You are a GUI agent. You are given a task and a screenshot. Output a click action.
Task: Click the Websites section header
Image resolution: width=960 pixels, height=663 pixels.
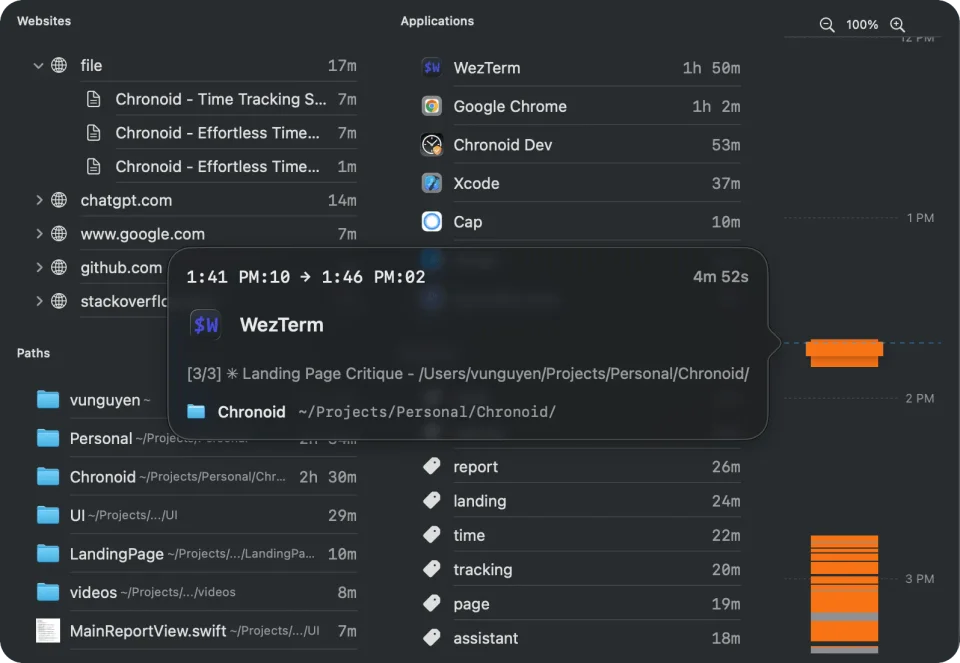(x=44, y=21)
